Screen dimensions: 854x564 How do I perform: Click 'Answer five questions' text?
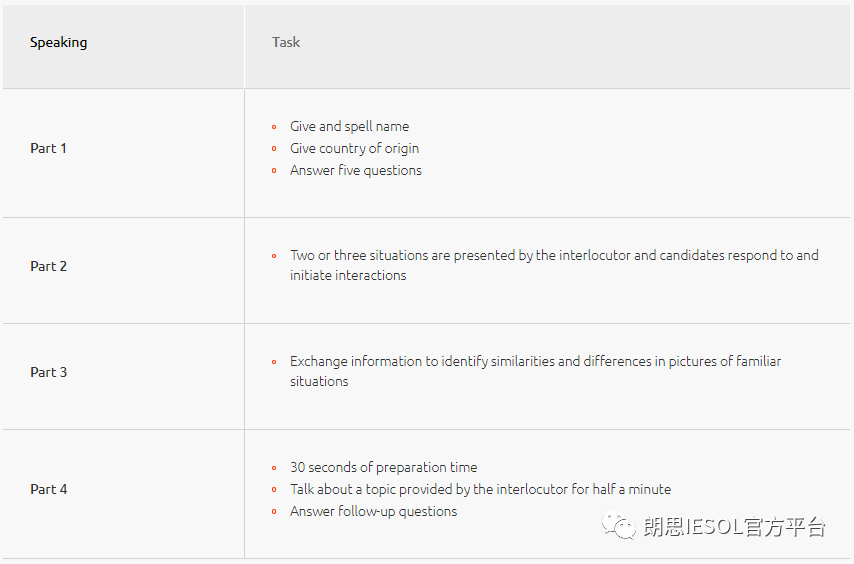pos(356,170)
